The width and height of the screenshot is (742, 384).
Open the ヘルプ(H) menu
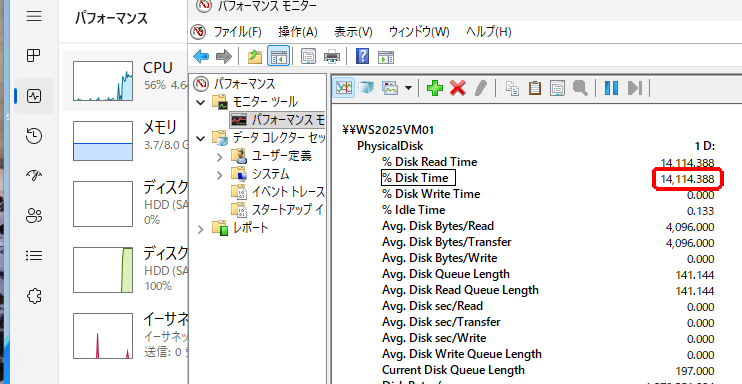click(489, 32)
